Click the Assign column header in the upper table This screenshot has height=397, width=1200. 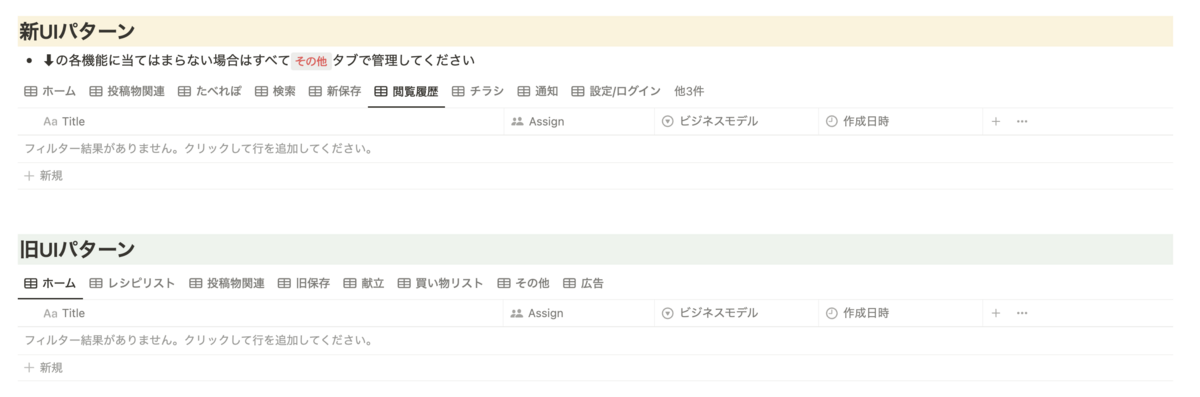578,121
